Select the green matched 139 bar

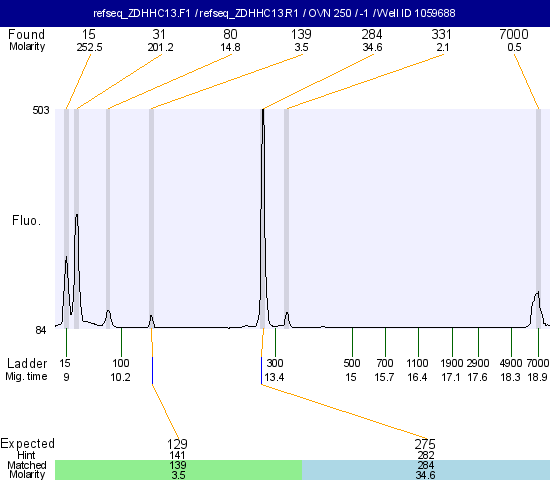[179, 470]
